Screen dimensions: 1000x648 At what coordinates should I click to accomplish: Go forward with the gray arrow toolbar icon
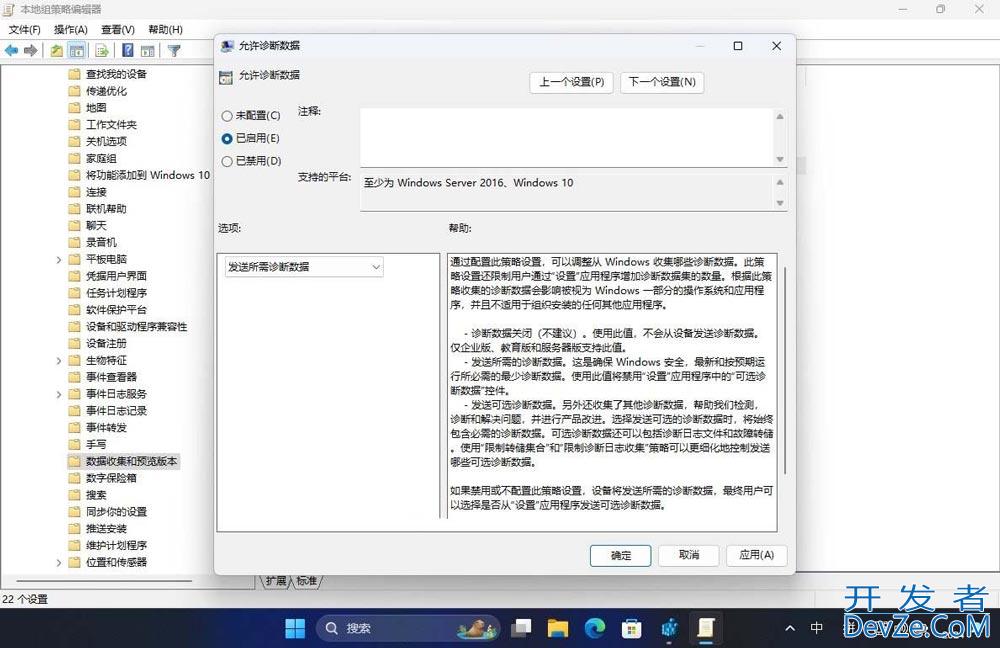click(31, 50)
